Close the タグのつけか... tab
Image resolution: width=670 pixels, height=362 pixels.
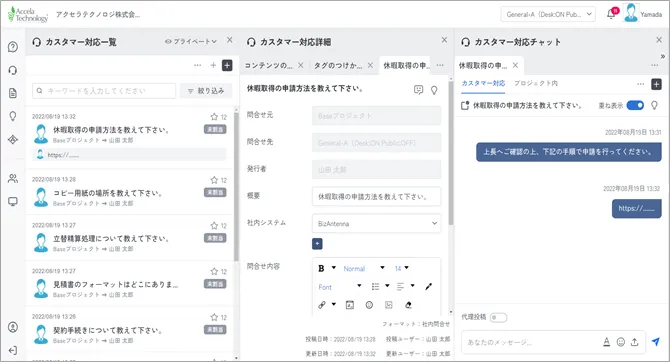(370, 65)
